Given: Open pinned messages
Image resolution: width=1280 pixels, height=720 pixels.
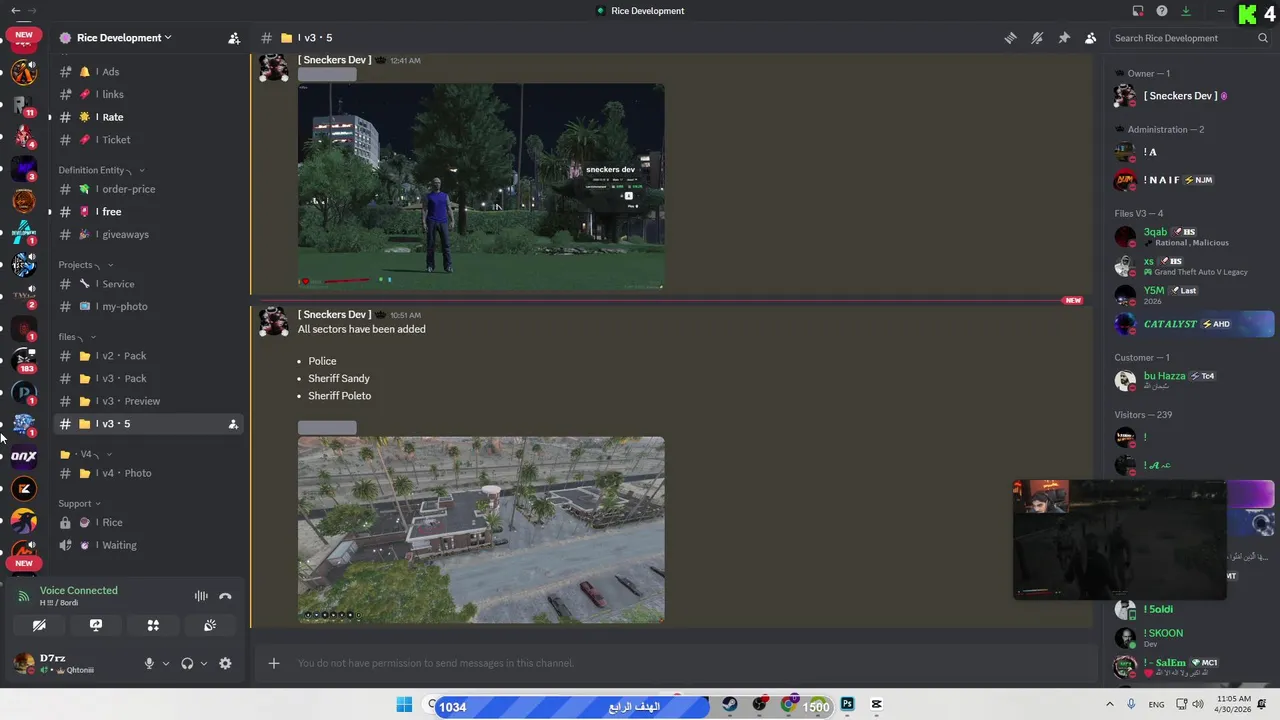Looking at the screenshot, I should coord(1064,38).
